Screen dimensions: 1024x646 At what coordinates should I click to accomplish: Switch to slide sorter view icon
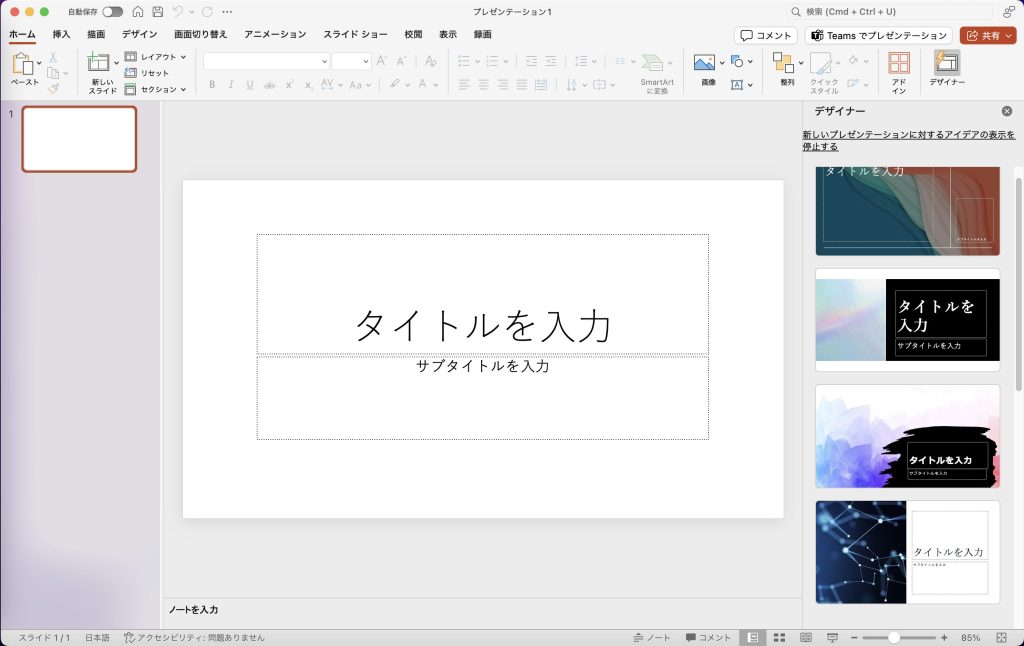coord(779,637)
